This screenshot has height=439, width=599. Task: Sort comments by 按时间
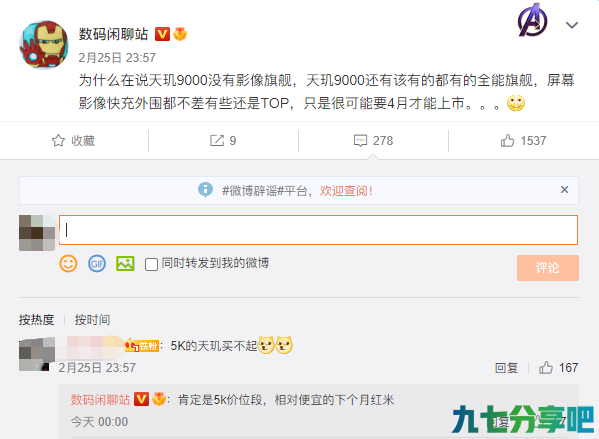[x=92, y=320]
